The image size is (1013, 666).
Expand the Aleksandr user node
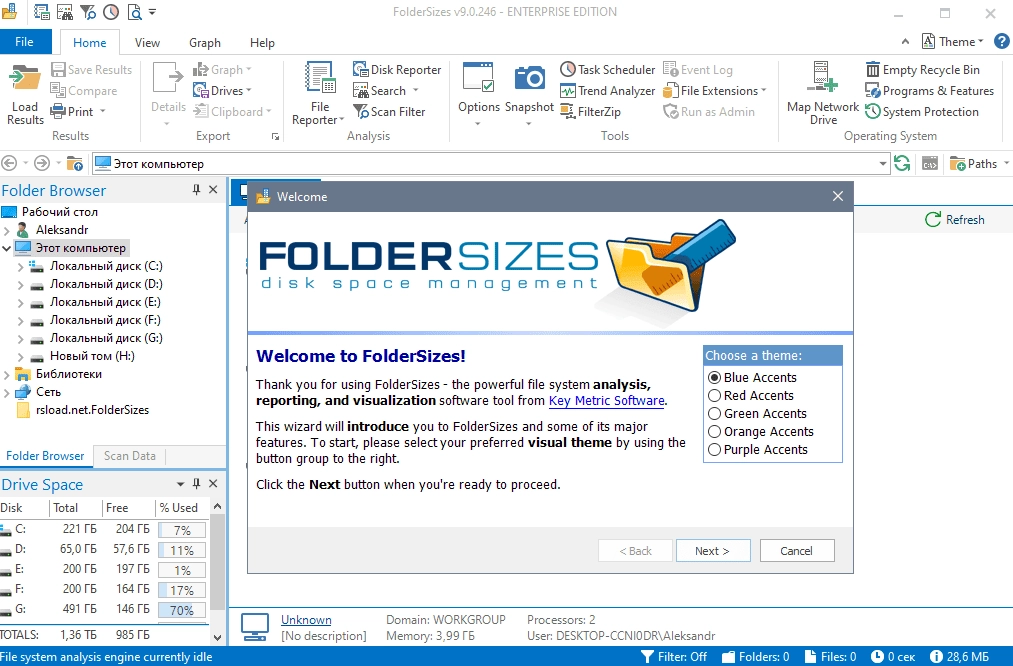pos(6,230)
